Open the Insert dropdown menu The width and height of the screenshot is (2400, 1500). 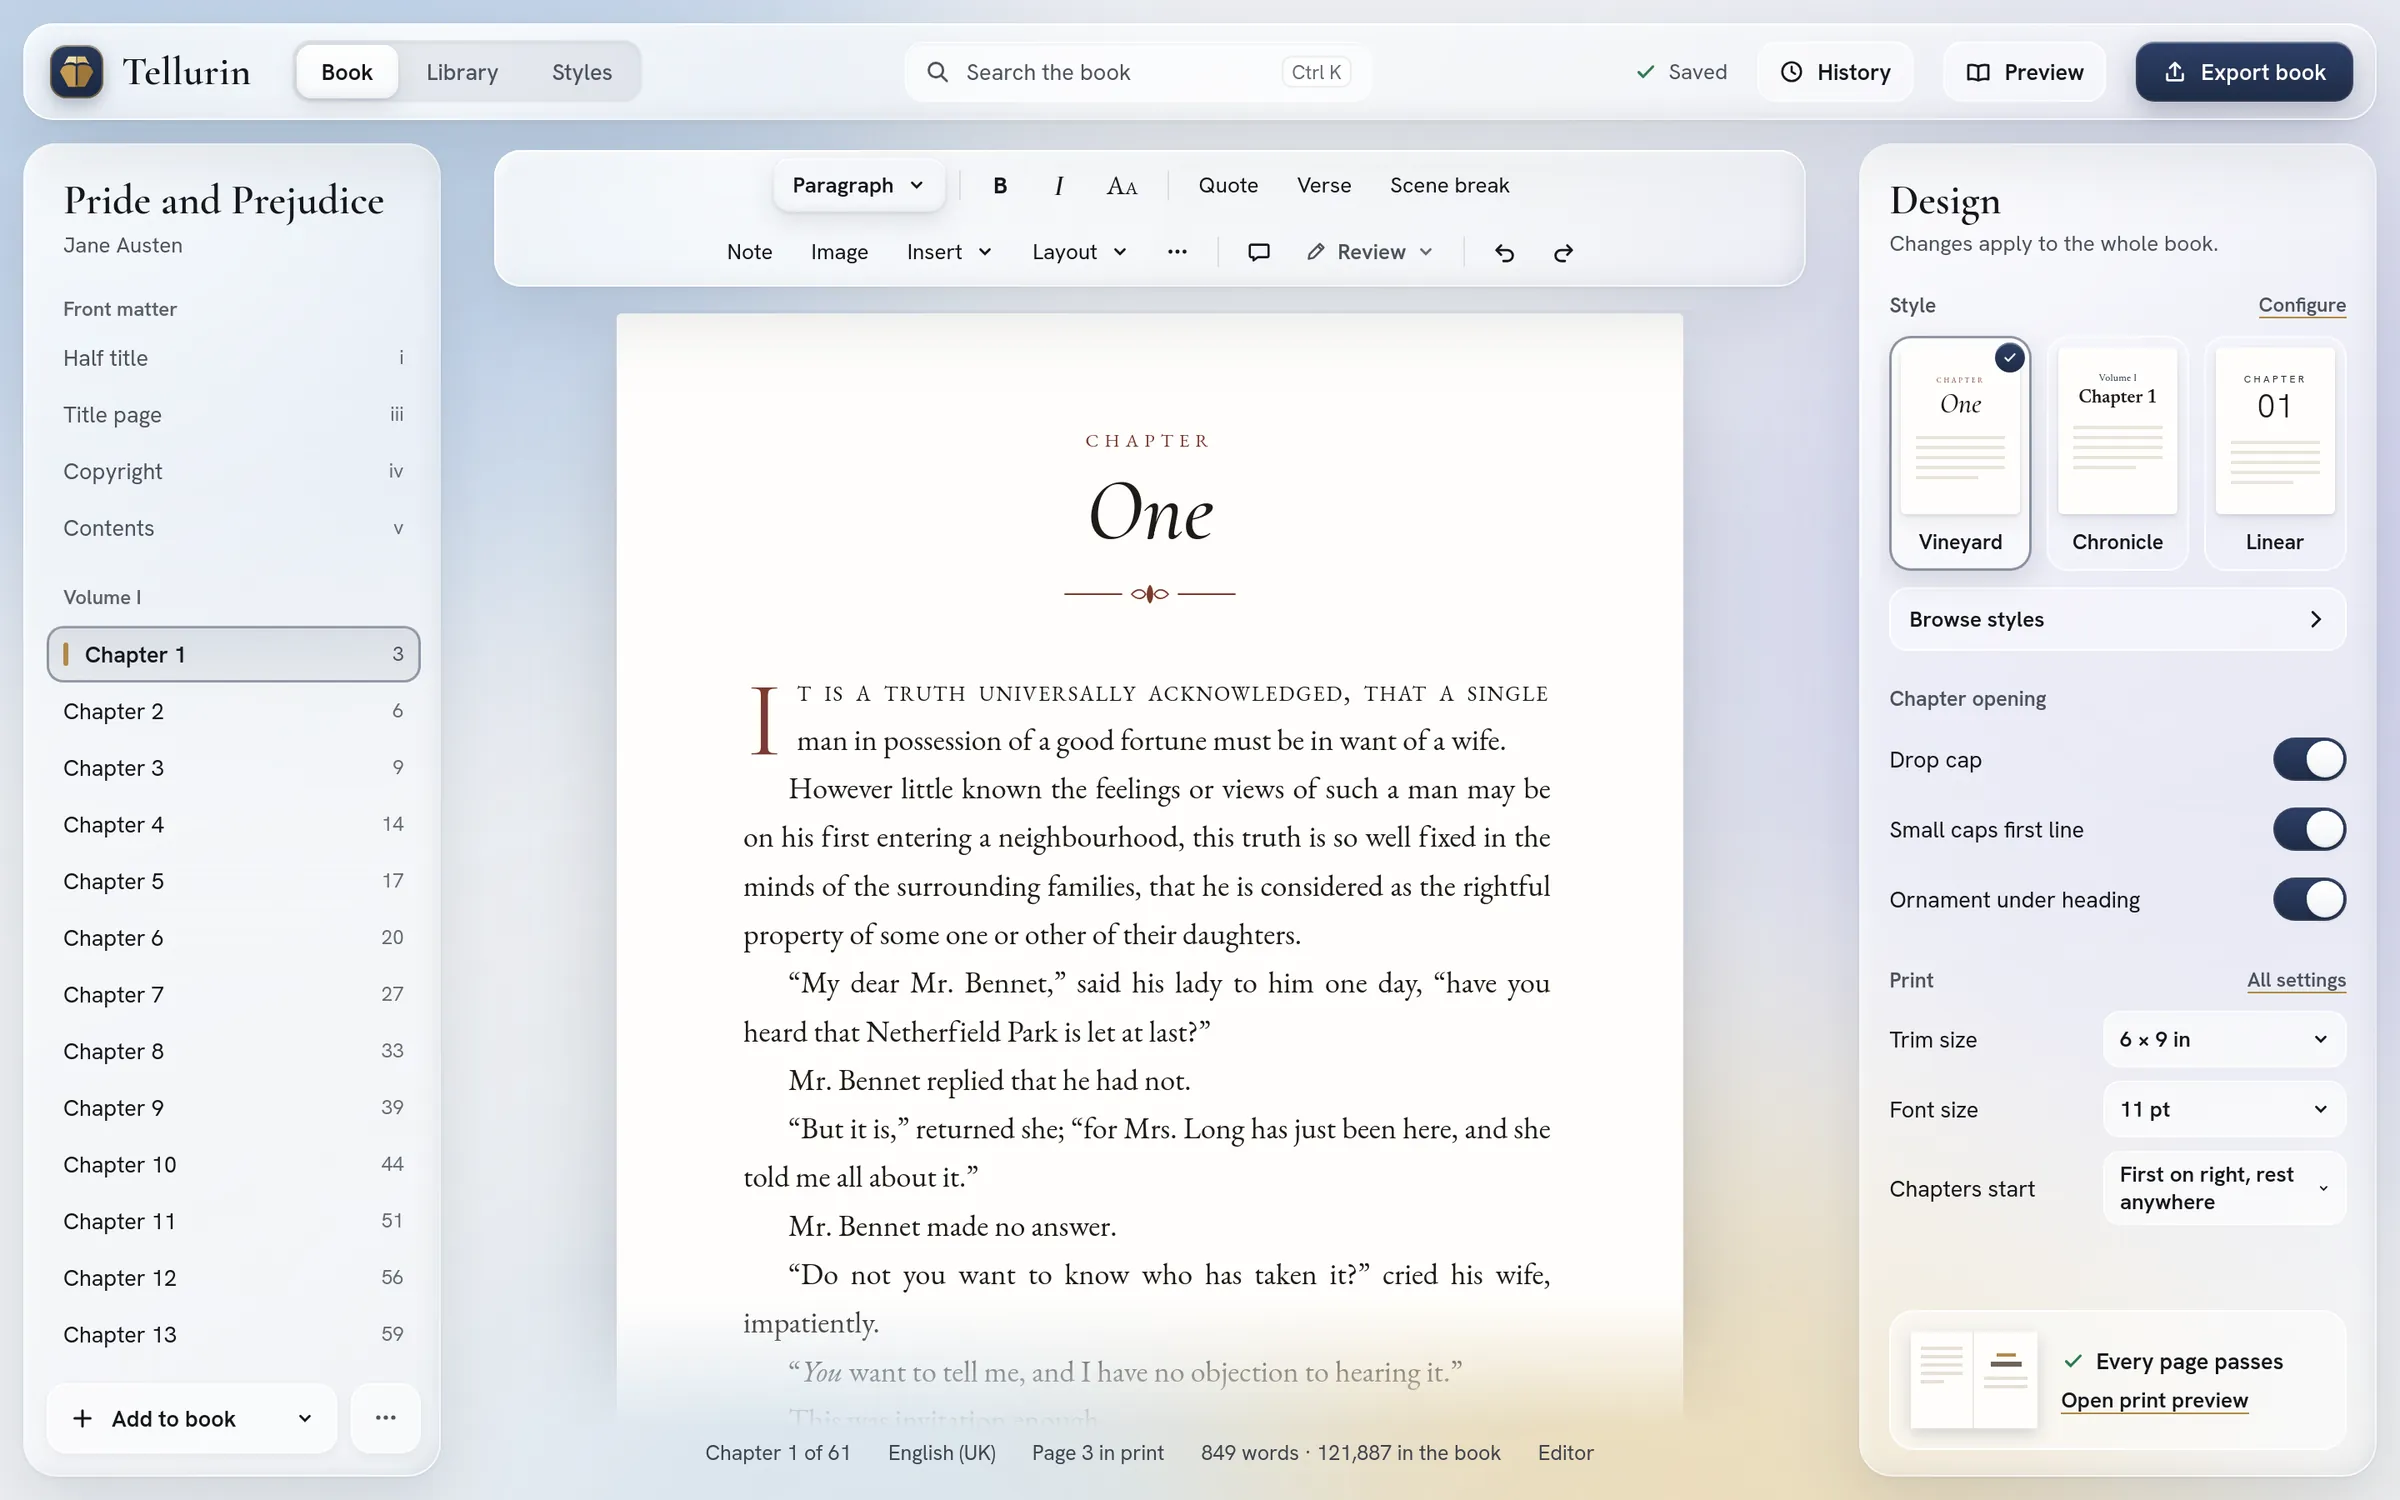coord(948,252)
